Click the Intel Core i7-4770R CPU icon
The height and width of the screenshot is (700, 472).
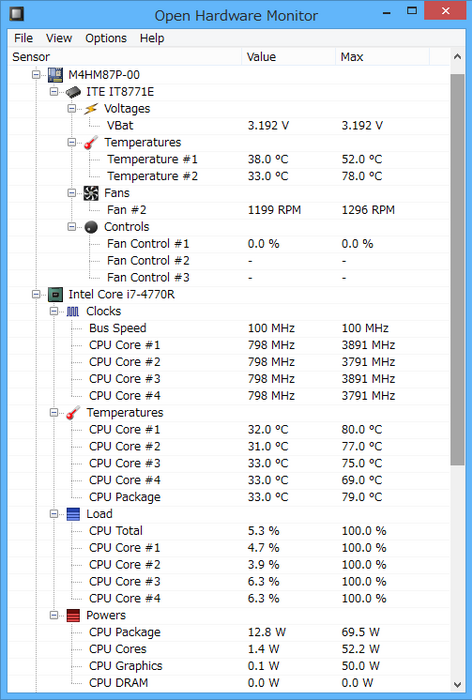click(x=55, y=295)
